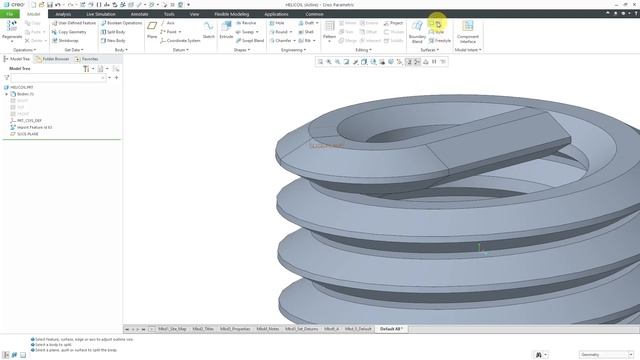Run the Split Body command
Viewport: 640px width, 360px height.
point(113,32)
